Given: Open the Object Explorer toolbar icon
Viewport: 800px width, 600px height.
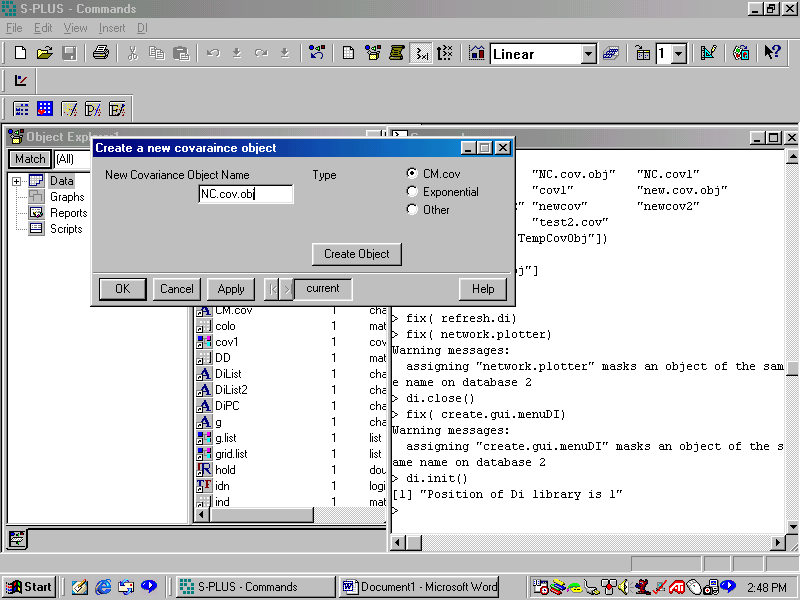Looking at the screenshot, I should 372,54.
